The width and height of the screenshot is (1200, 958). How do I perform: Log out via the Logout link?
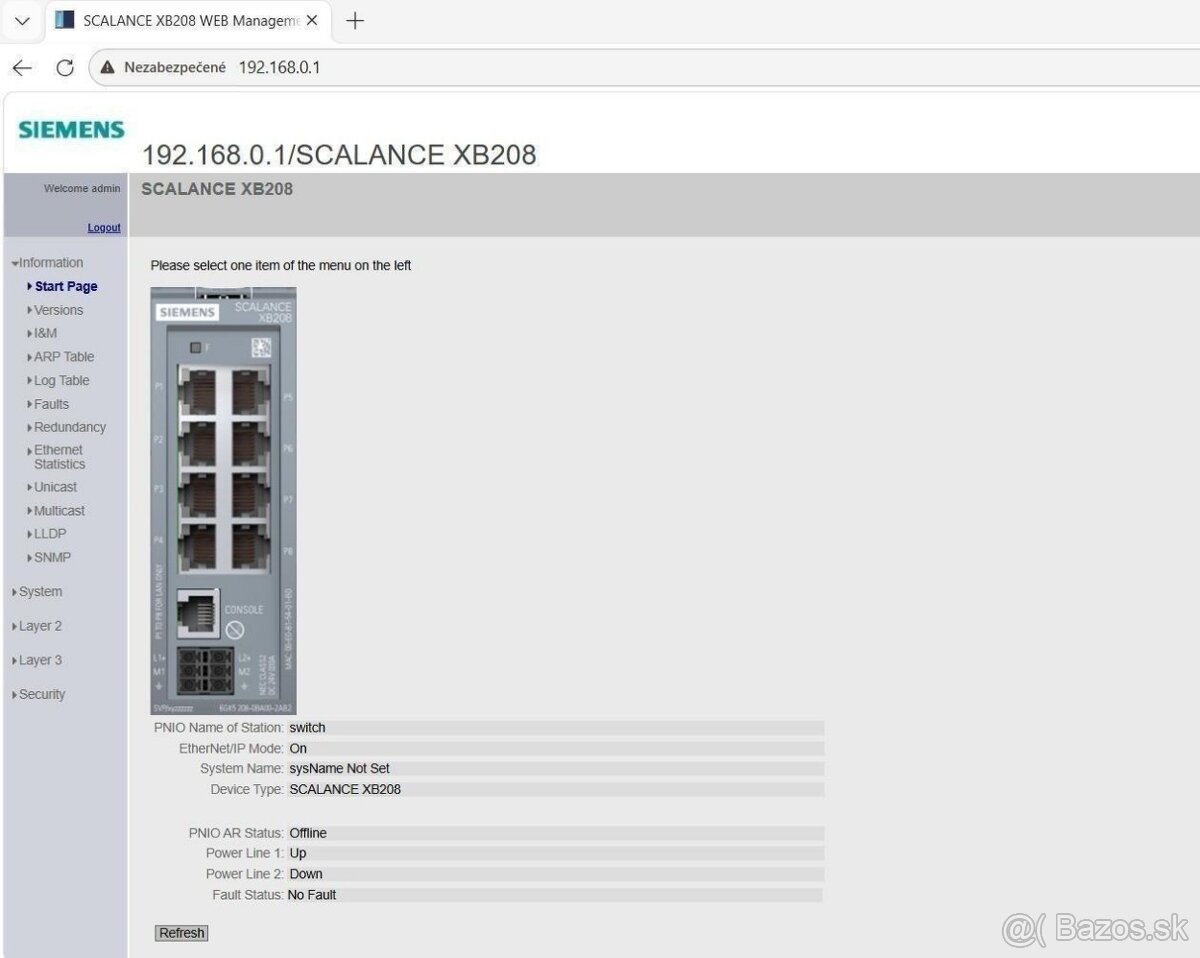104,228
